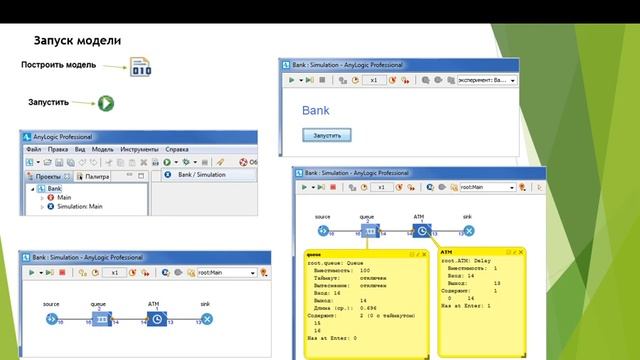Select the Bank model in the project tree
Screen dimensions: 640x360
pos(54,189)
